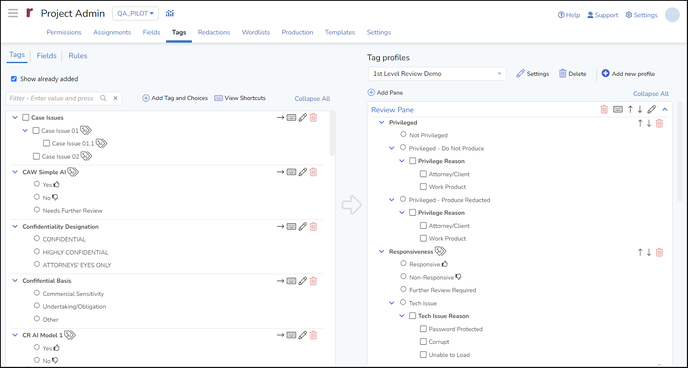Collapse the Tech Issue Reason group

401,316
